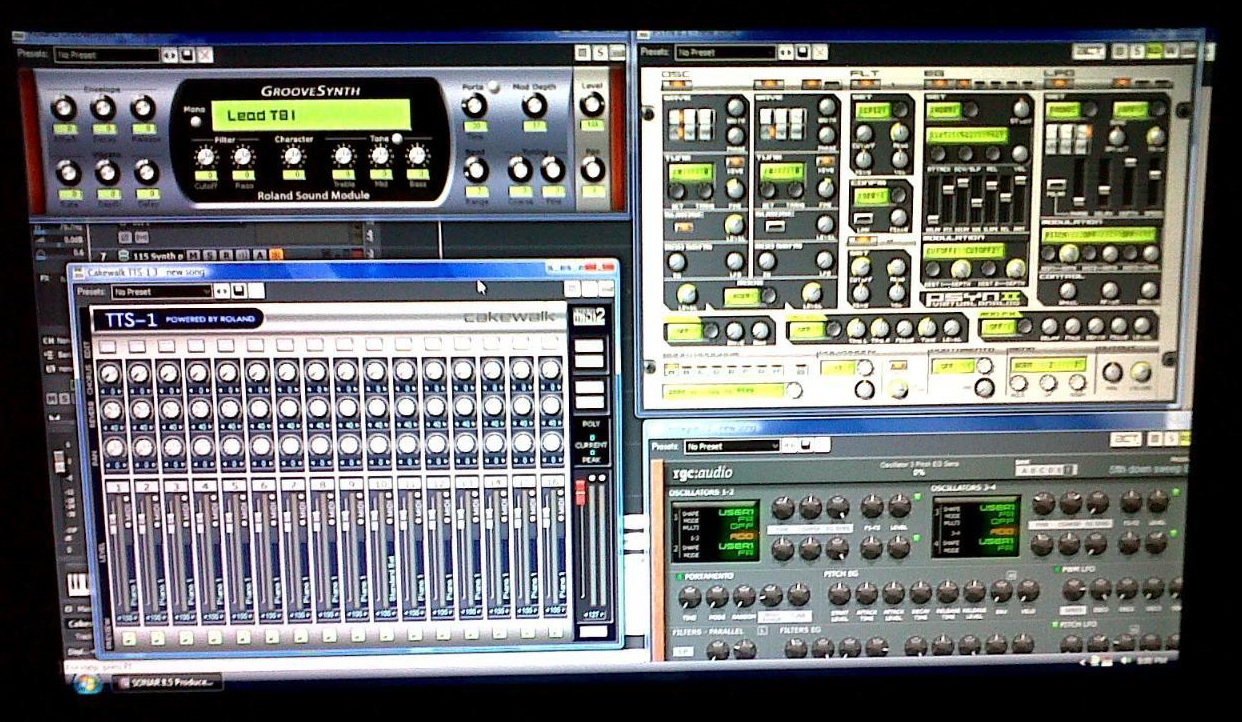1242x722 pixels.
Task: Click GrooveSynth previous/next preset arrows icon
Action: point(169,55)
